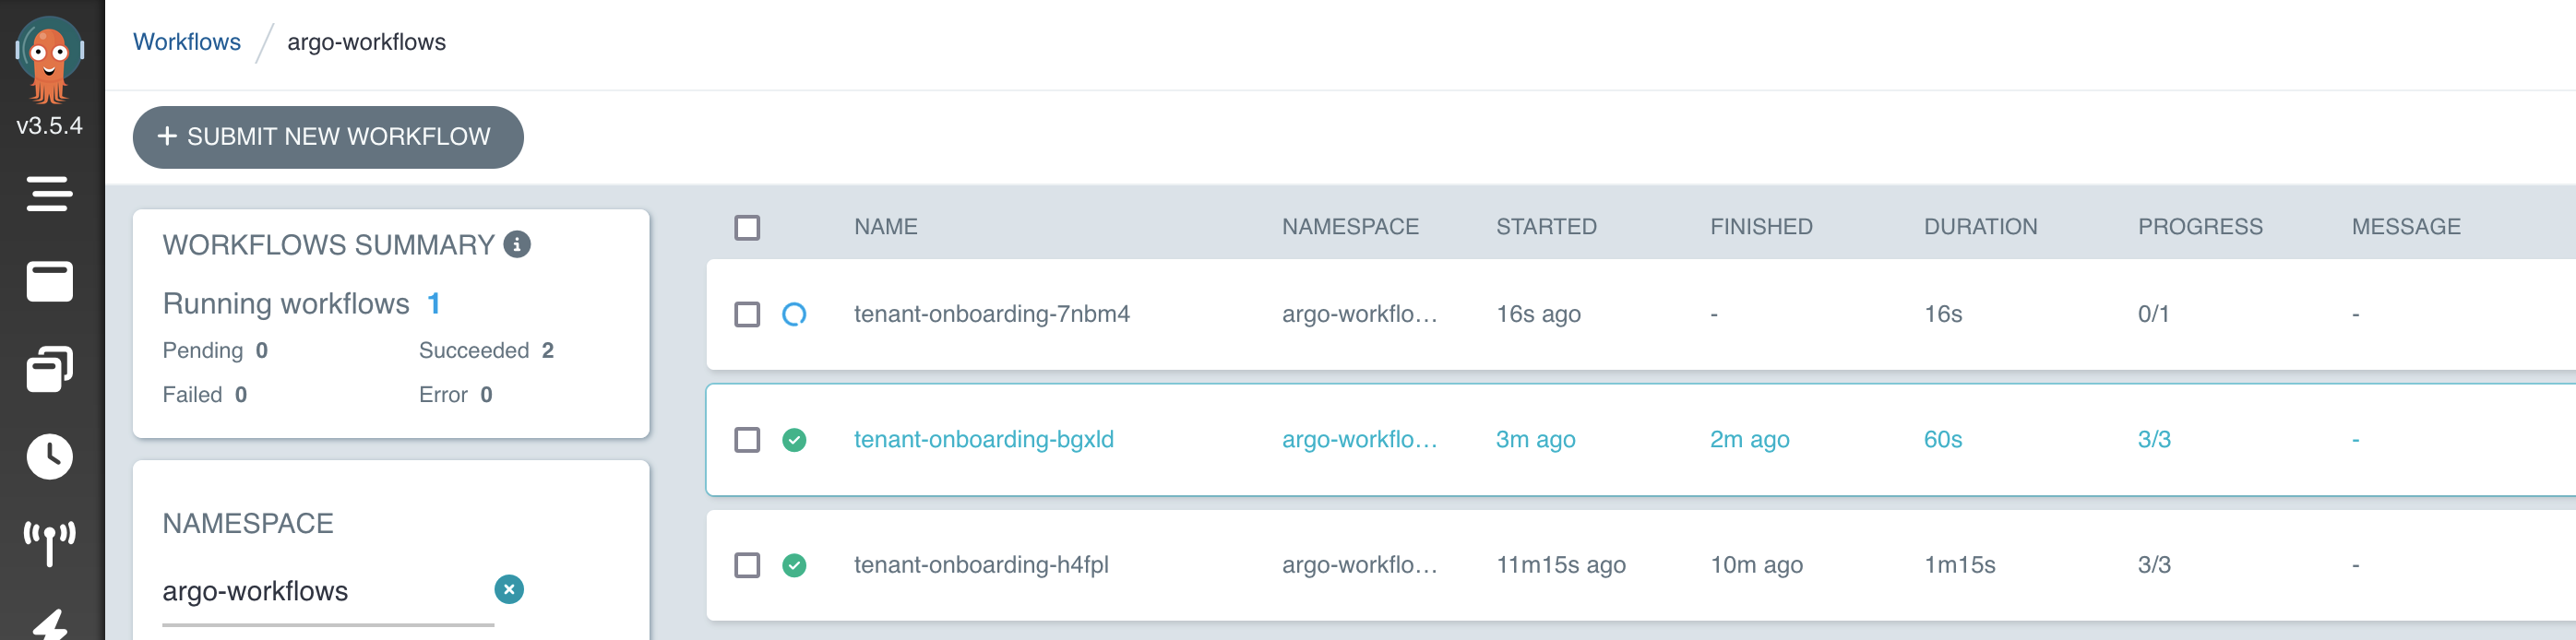Toggle the select-all workflows checkbox

747,227
